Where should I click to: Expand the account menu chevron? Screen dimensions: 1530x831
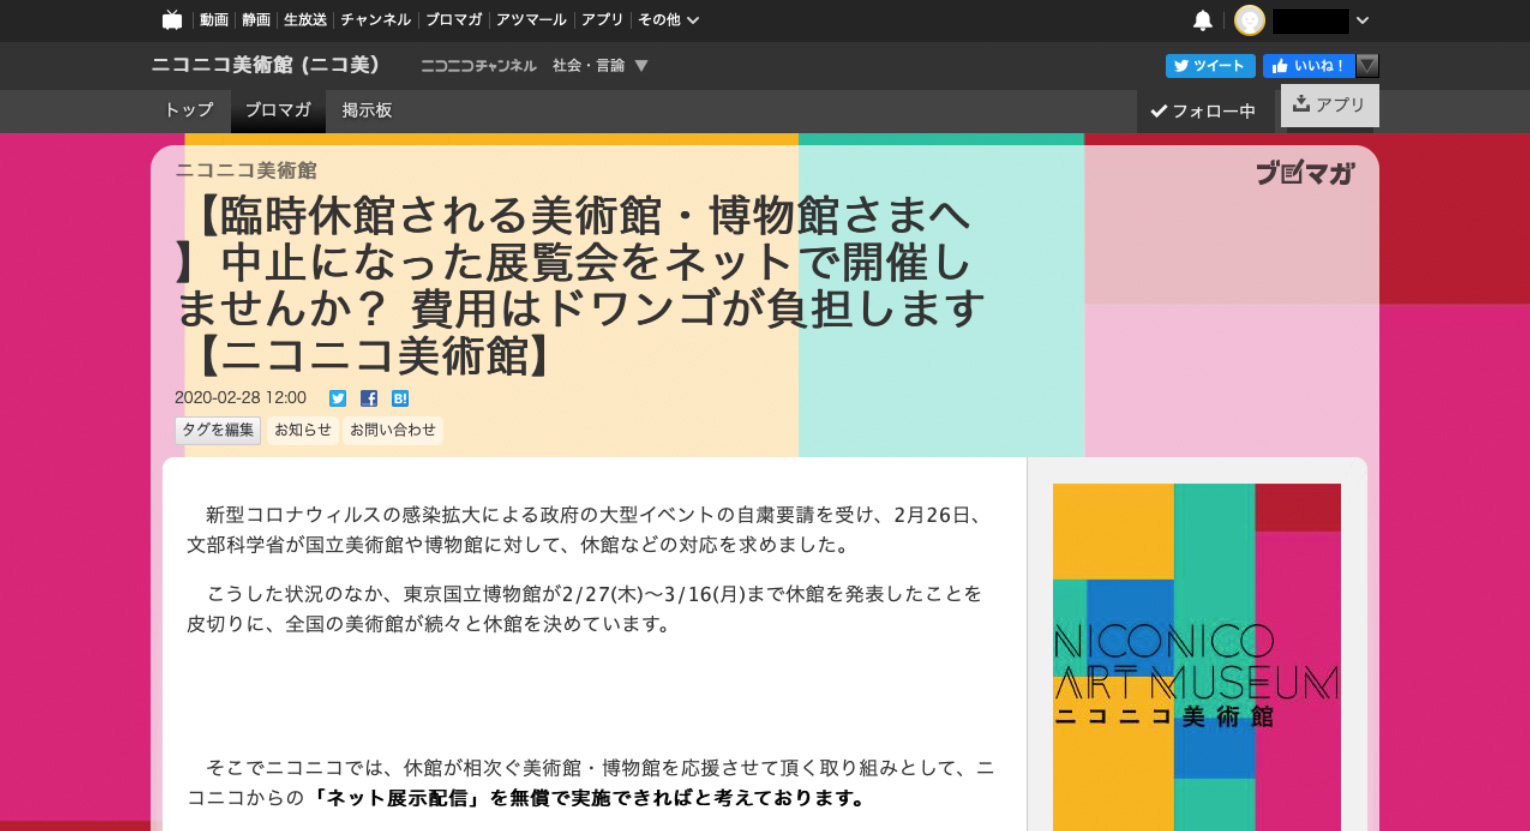[1362, 20]
